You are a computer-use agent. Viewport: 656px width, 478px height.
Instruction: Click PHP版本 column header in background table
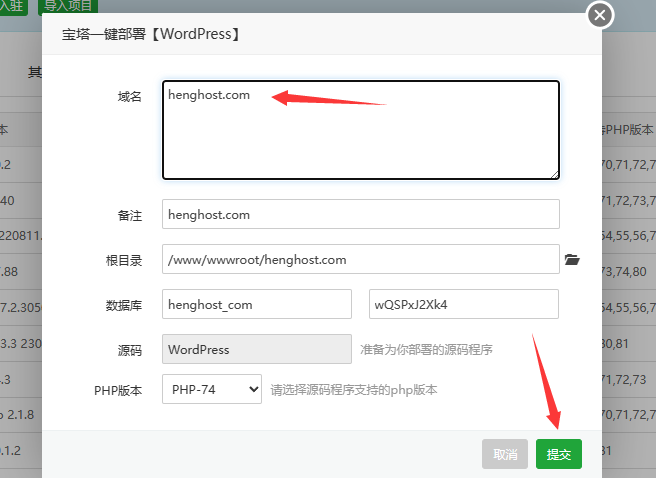click(x=628, y=130)
